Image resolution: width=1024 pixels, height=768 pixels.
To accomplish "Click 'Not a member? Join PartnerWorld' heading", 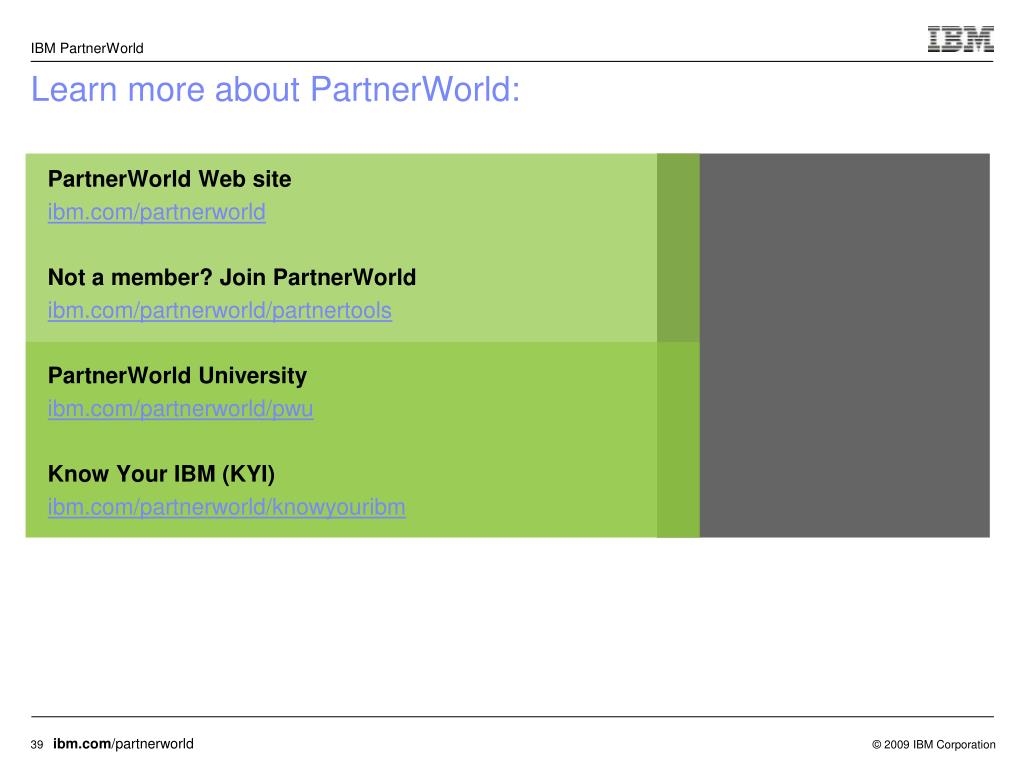I will [x=232, y=278].
